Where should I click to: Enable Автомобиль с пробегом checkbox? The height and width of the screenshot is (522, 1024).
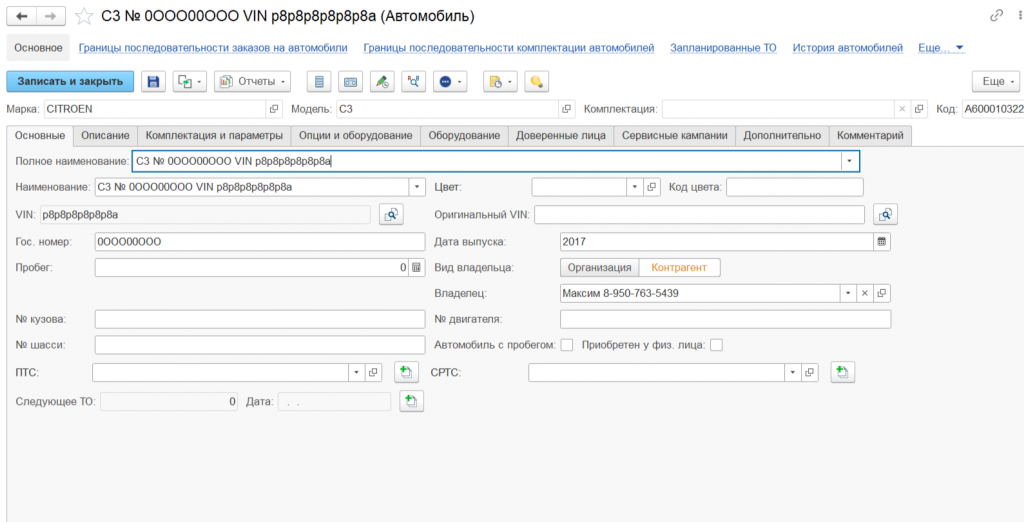click(567, 345)
